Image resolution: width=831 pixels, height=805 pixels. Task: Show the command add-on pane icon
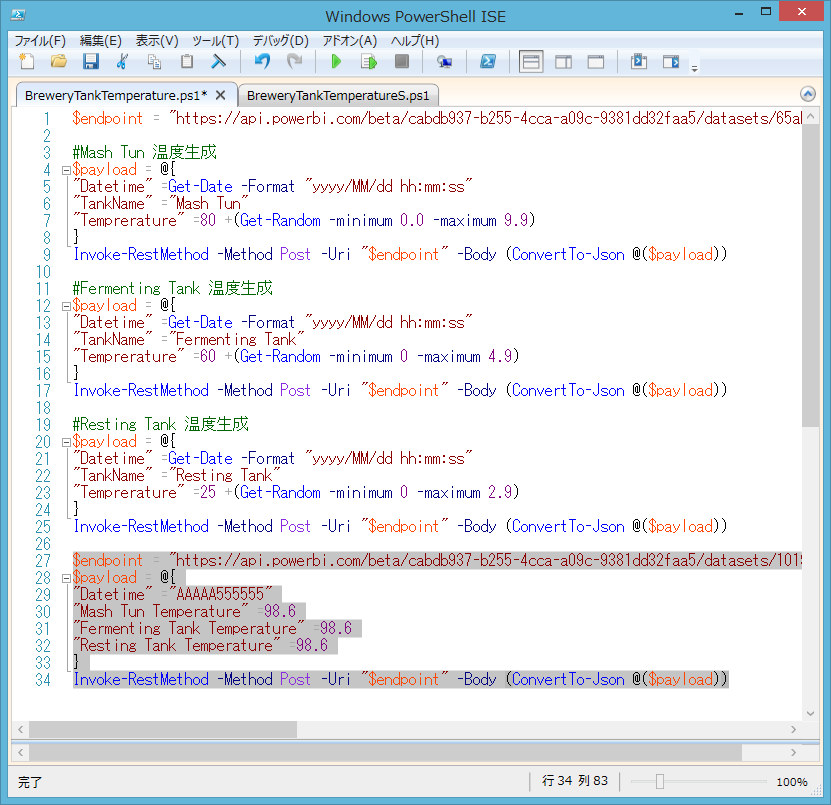tap(671, 61)
